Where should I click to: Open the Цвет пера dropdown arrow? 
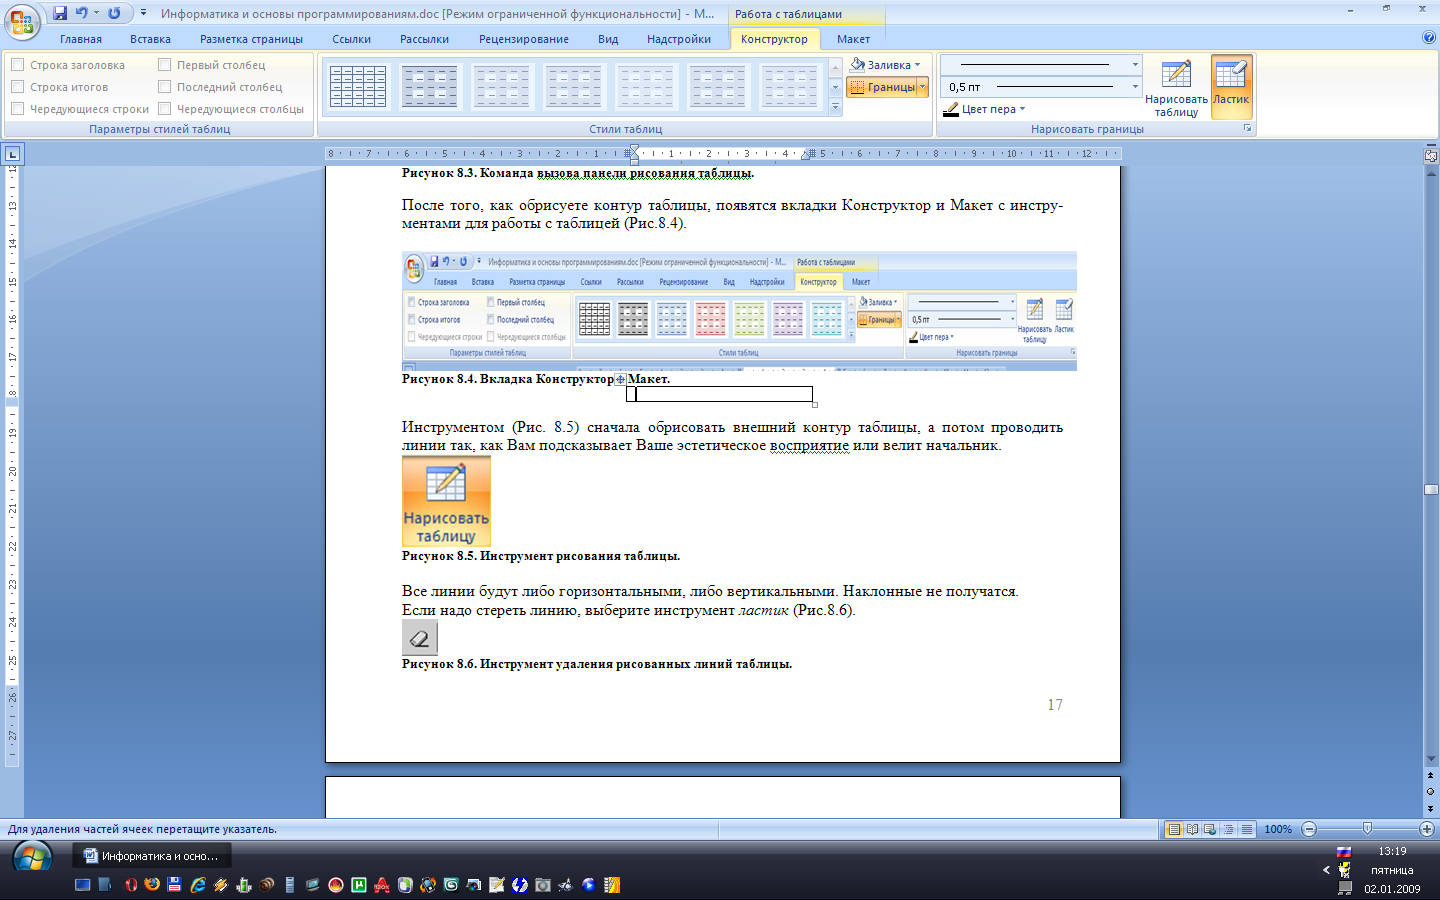coord(1022,109)
